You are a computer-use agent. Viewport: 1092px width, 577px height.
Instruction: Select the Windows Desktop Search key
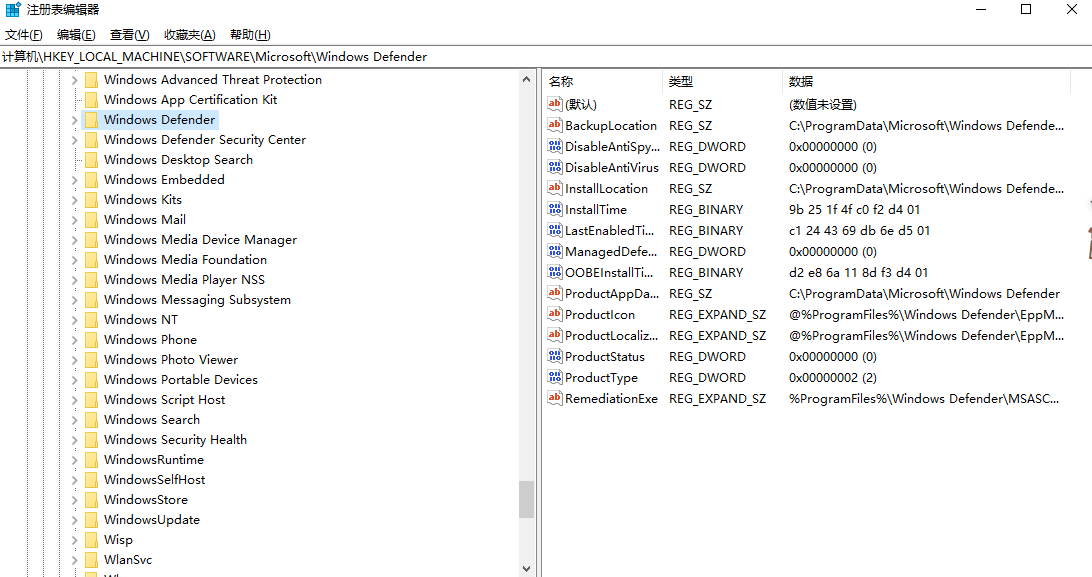tap(178, 159)
